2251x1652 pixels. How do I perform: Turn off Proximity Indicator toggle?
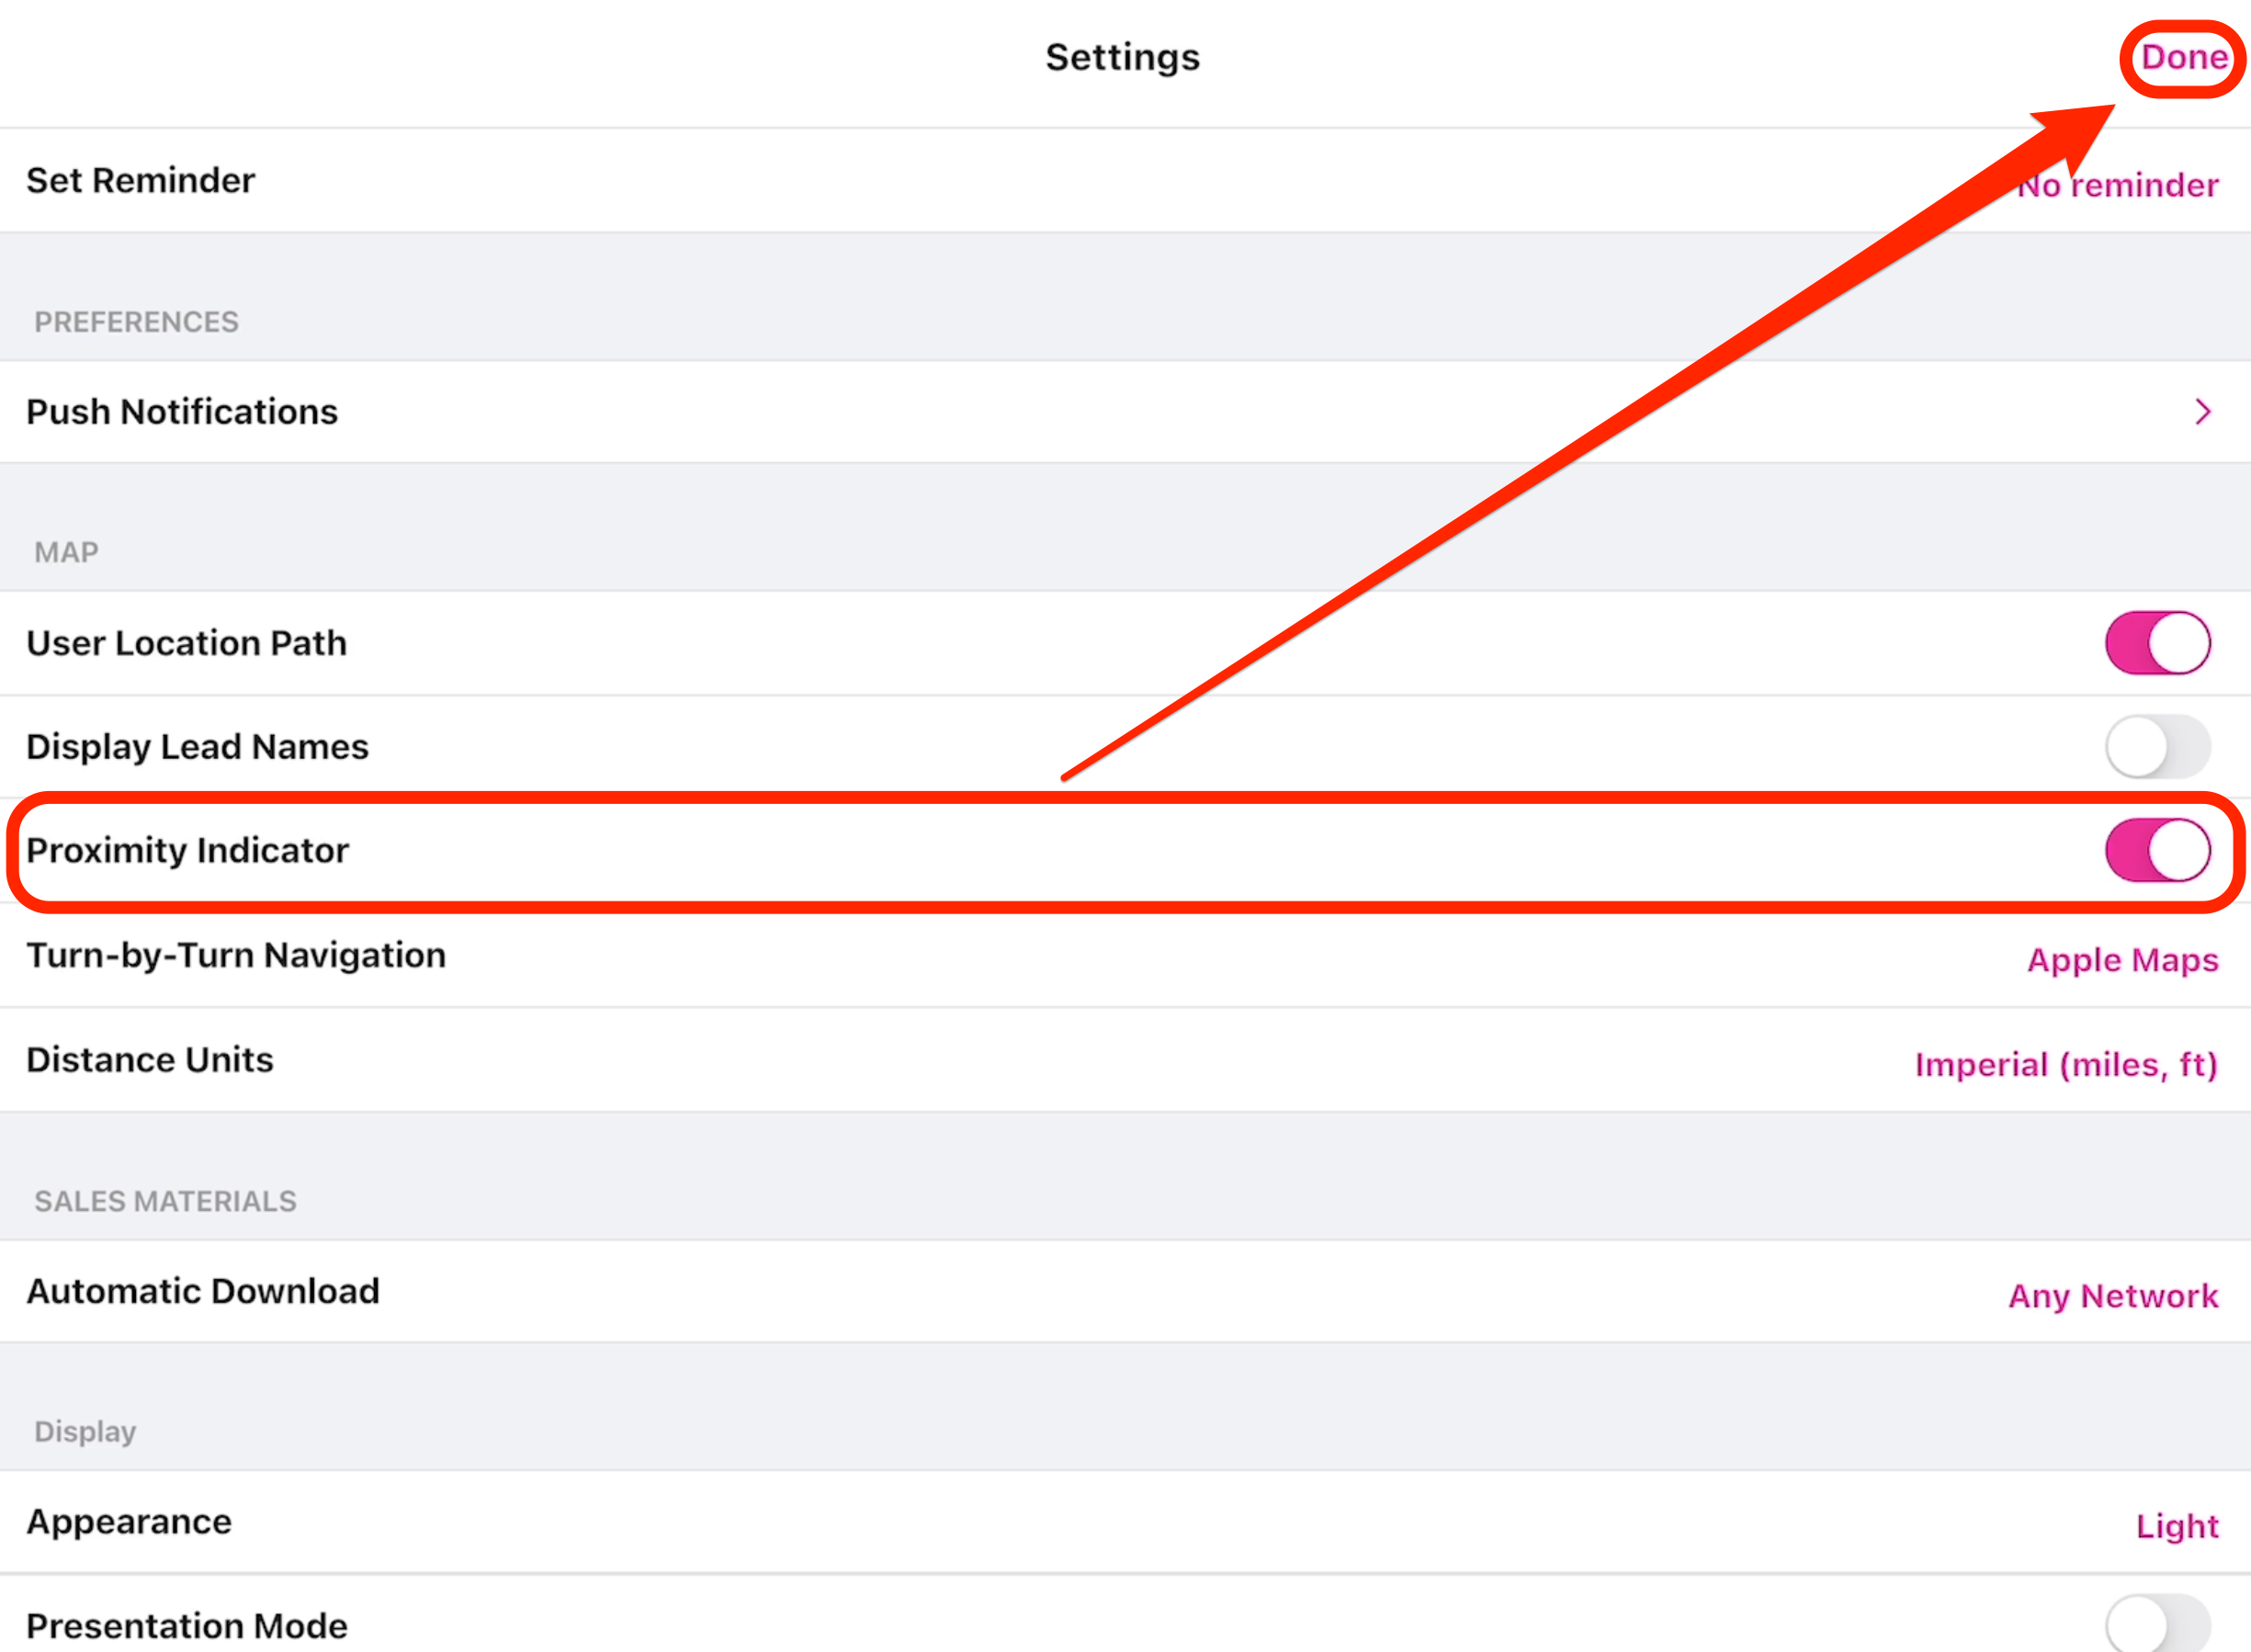pyautogui.click(x=2157, y=851)
